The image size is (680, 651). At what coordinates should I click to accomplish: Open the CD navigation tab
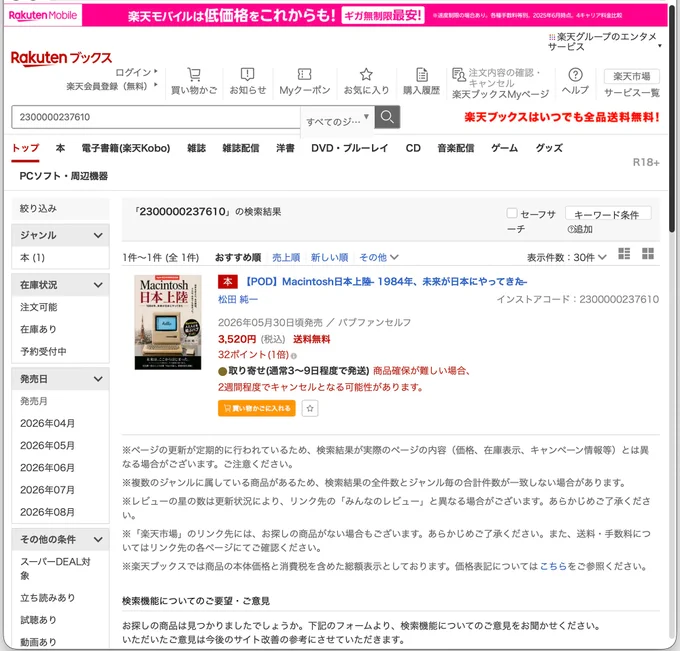click(413, 148)
